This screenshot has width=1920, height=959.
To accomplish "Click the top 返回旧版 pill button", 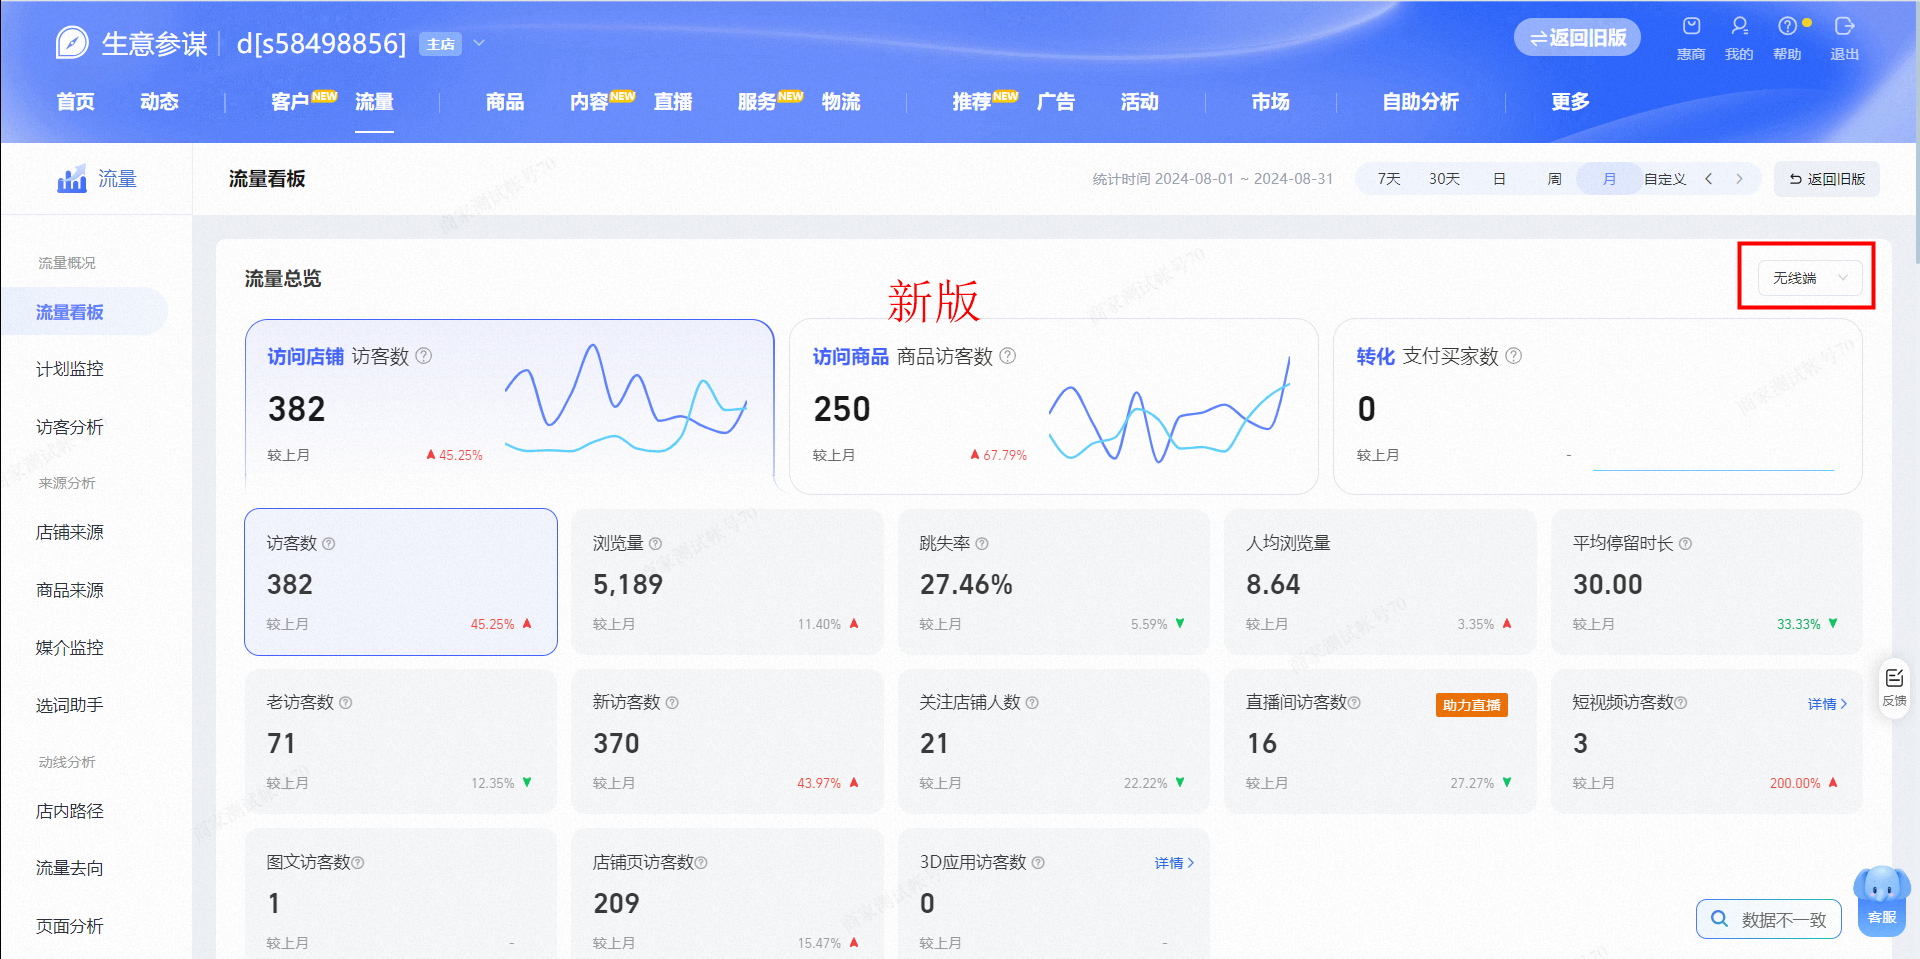I will point(1577,38).
